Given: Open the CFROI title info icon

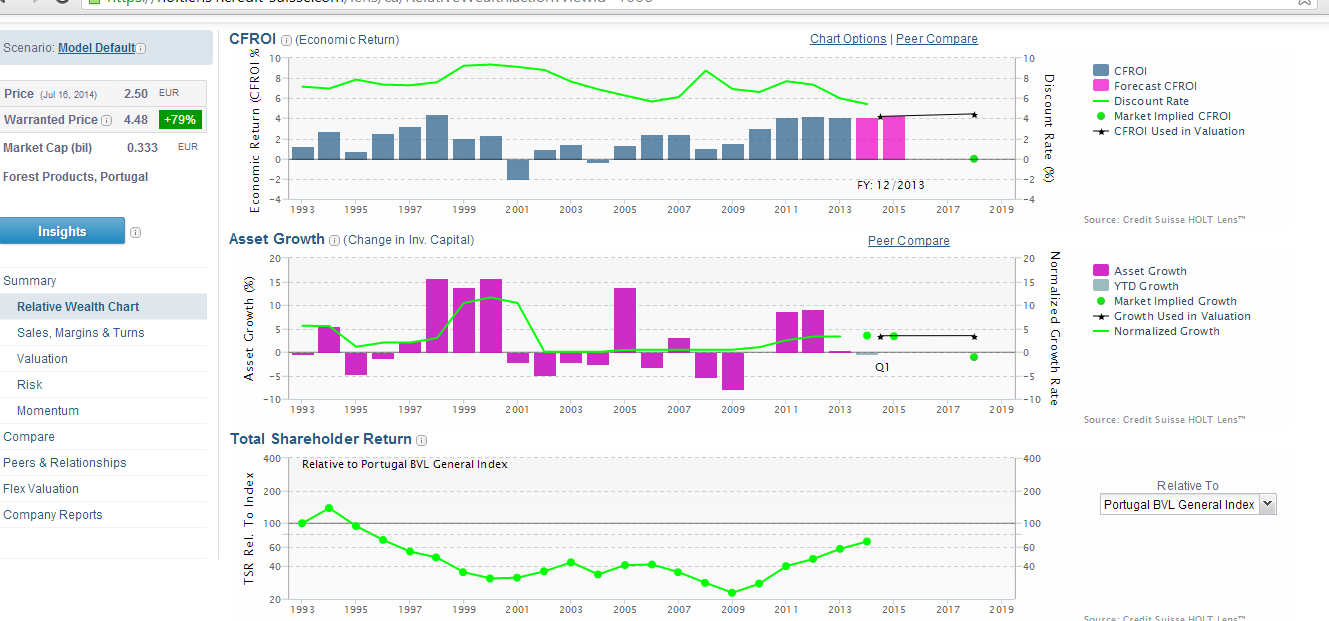Looking at the screenshot, I should 286,40.
